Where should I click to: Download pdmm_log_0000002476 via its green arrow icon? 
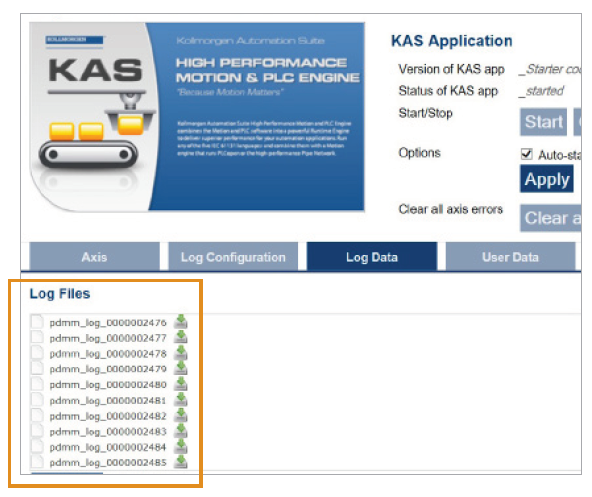click(181, 321)
